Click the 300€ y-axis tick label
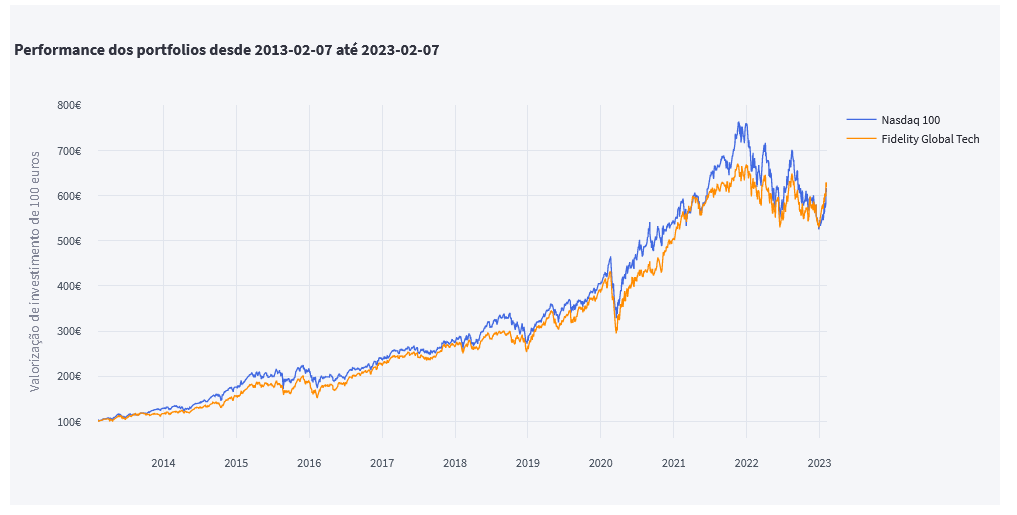This screenshot has width=1017, height=515. point(69,331)
